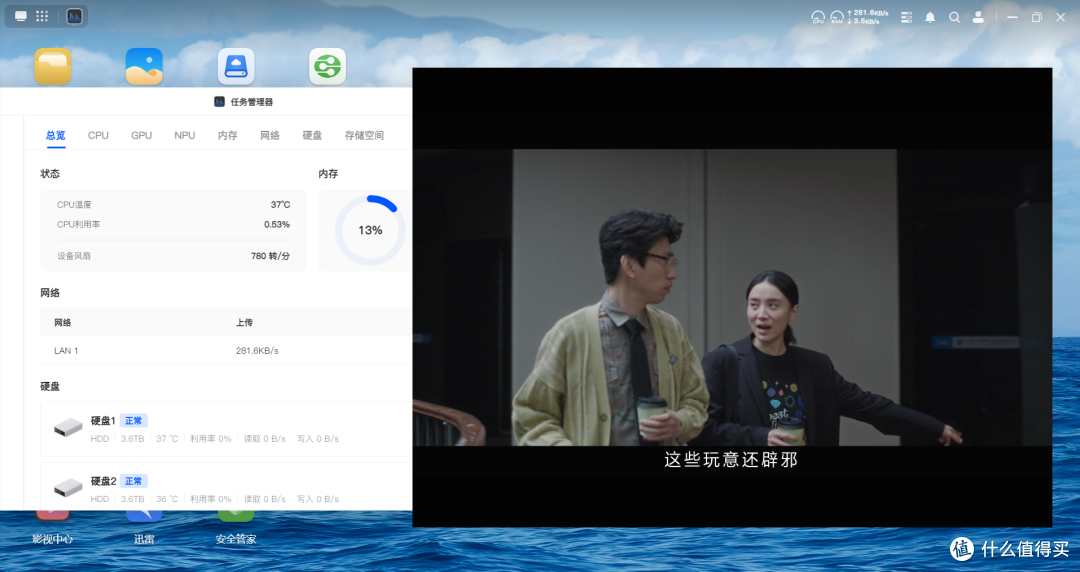Open the app grid launcher

tap(42, 16)
